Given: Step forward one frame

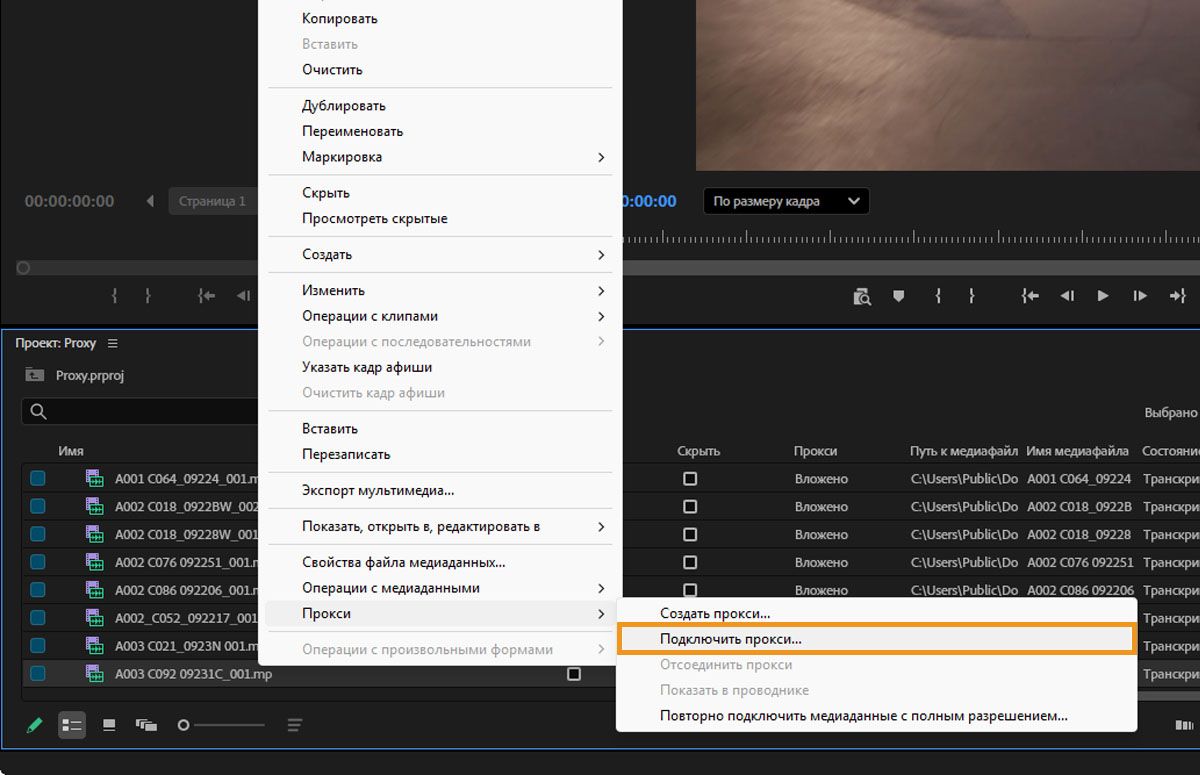Looking at the screenshot, I should coord(1139,296).
